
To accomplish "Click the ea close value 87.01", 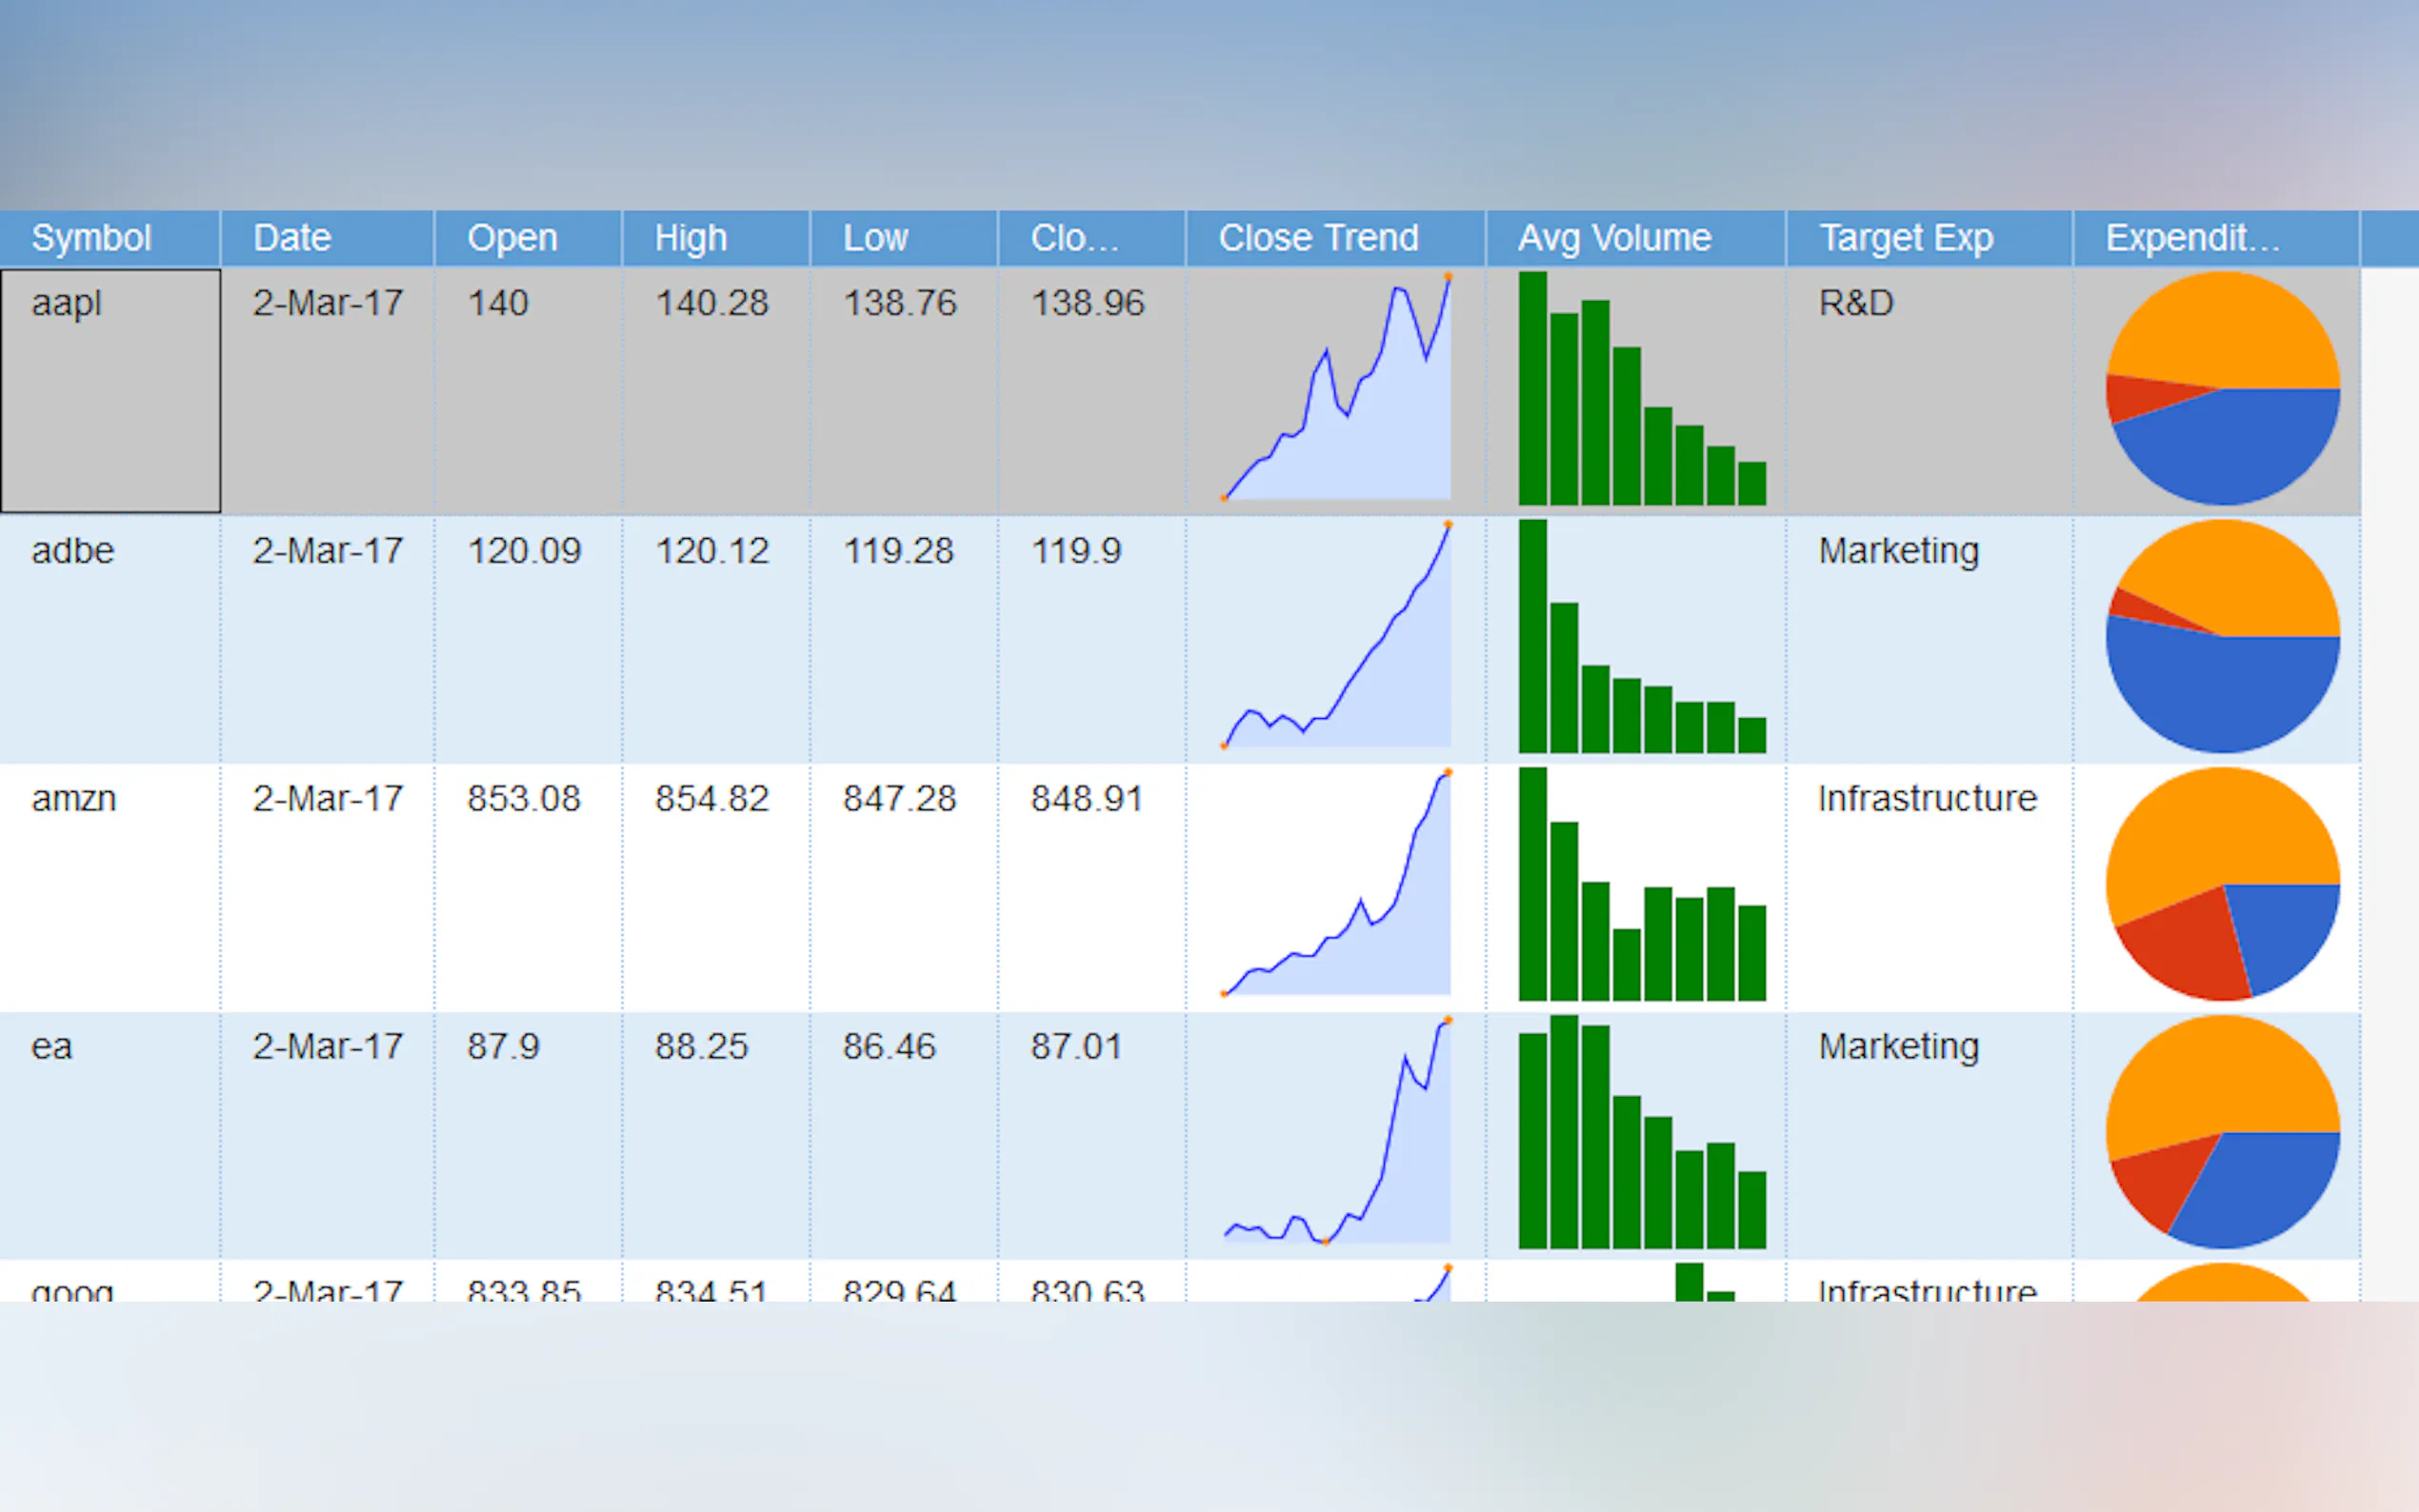I will pyautogui.click(x=1076, y=1047).
